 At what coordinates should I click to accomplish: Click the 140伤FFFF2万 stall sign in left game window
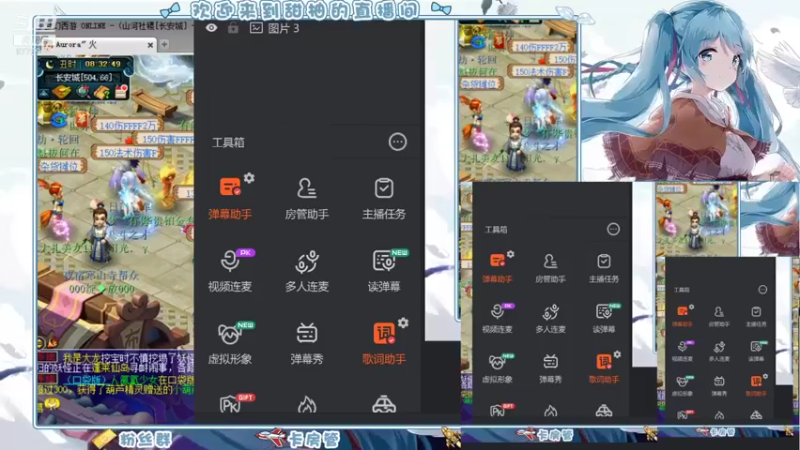(x=127, y=125)
